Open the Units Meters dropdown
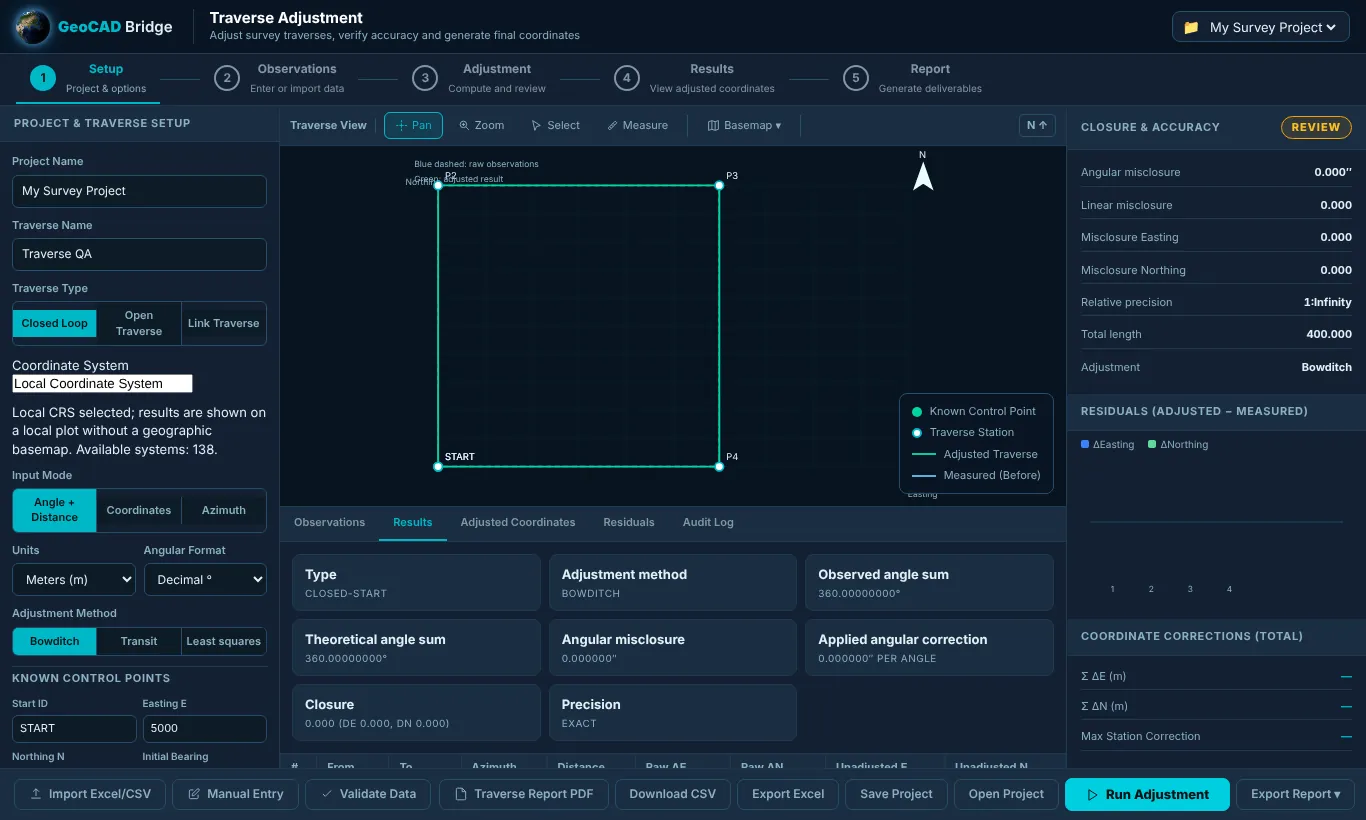Viewport: 1366px width, 820px height. tap(74, 579)
